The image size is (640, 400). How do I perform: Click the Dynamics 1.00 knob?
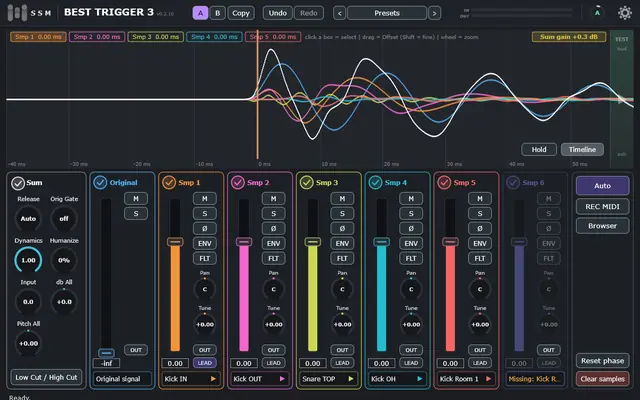[28, 260]
